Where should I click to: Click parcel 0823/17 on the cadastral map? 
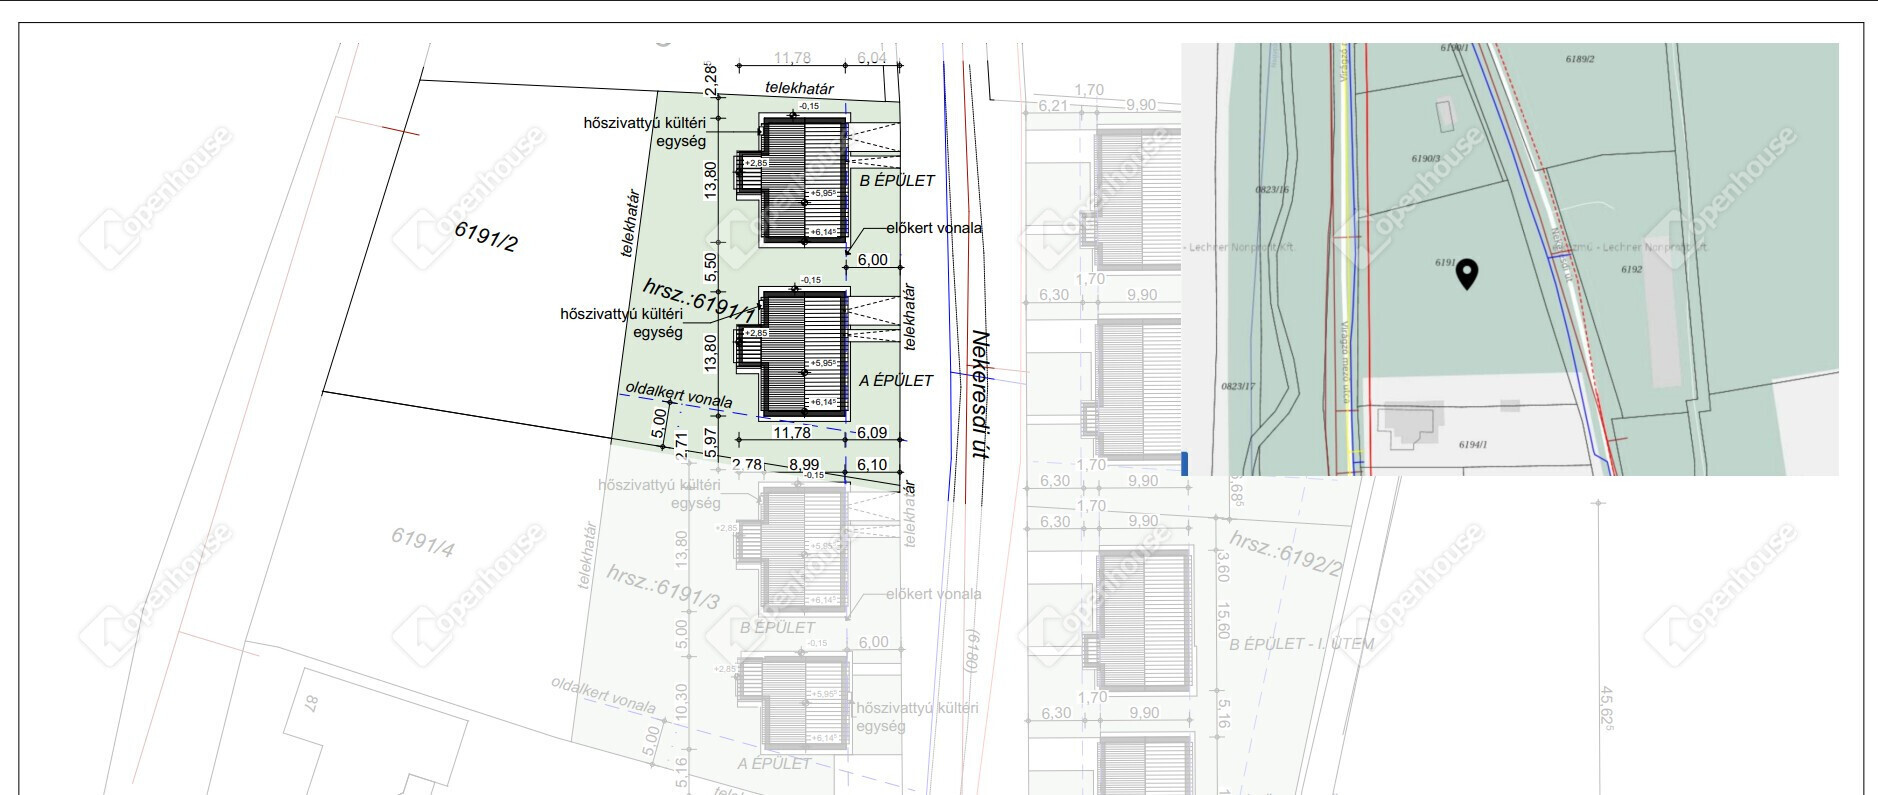pos(1238,385)
